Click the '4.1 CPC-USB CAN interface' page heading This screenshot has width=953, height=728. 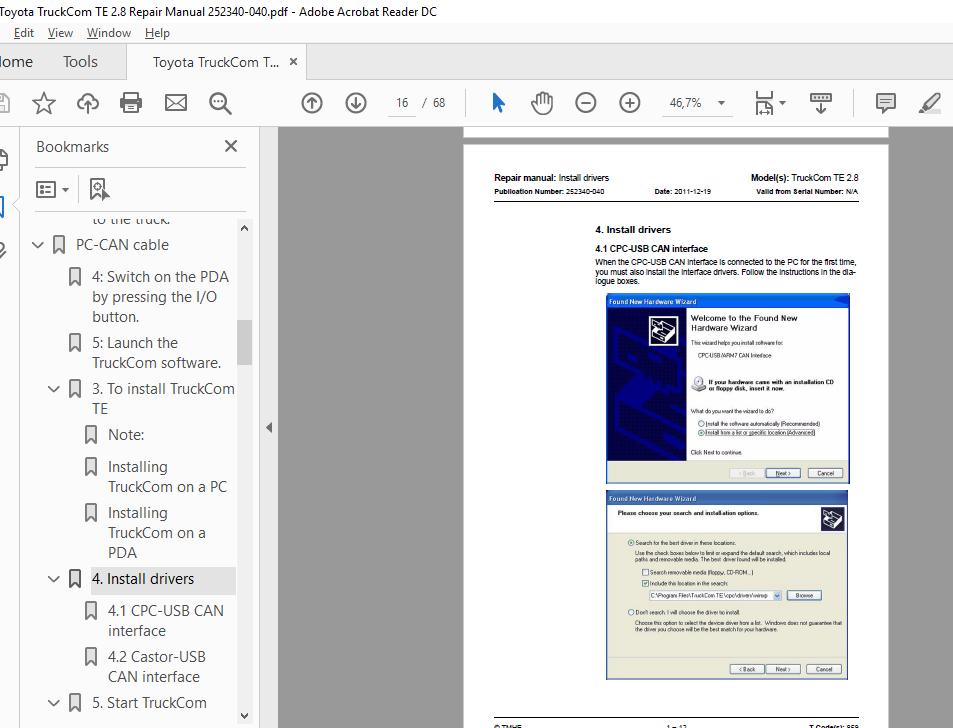[x=651, y=249]
